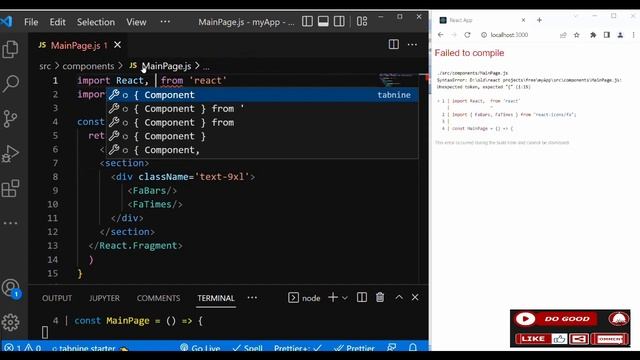This screenshot has height=360, width=640.
Task: Click the Prettier+ status bar item
Action: (298, 348)
